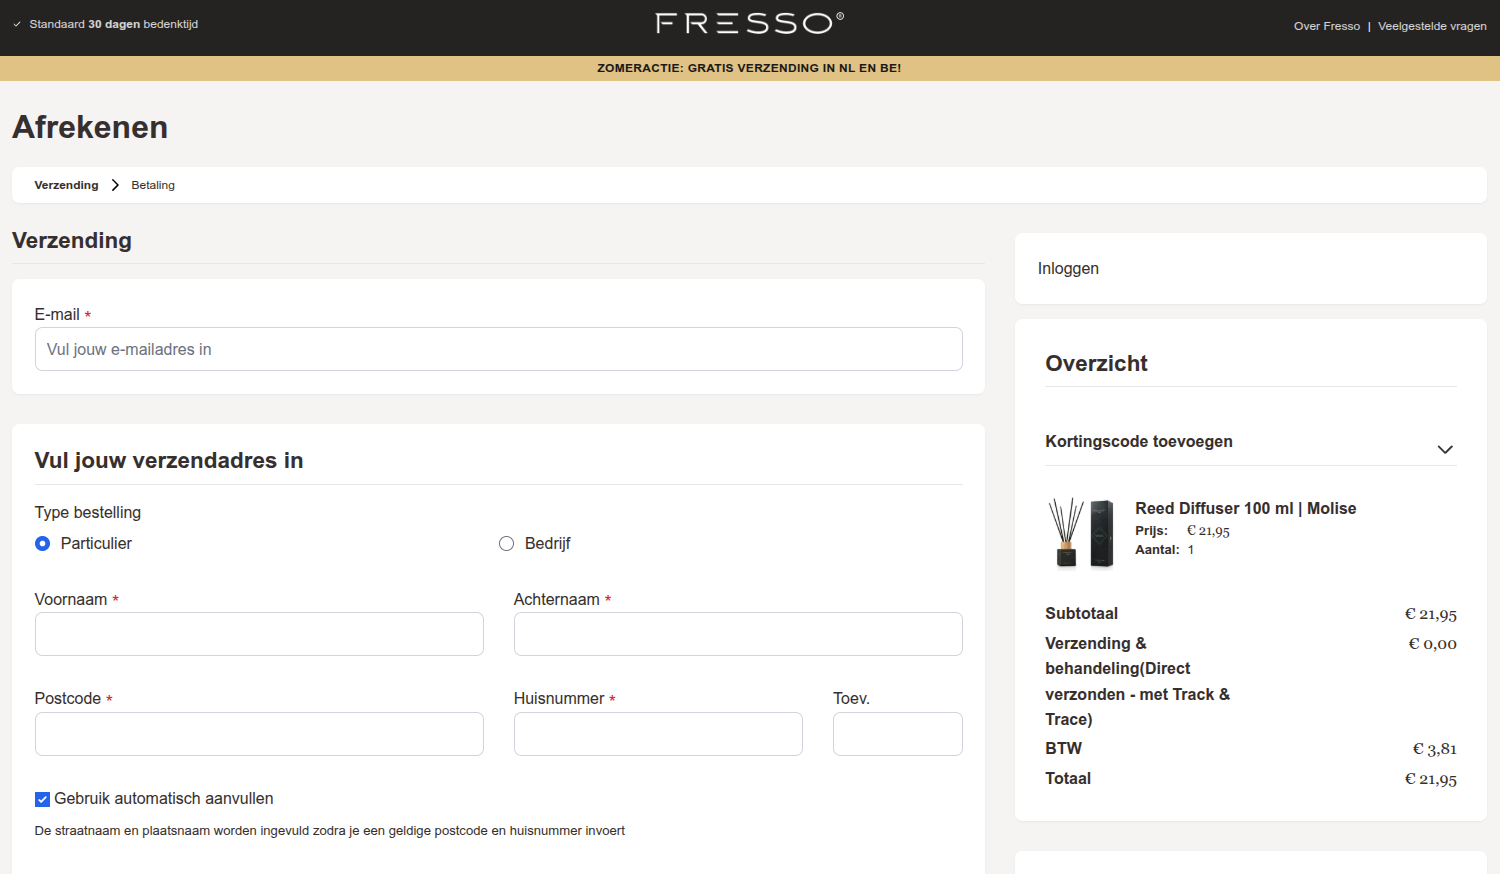This screenshot has width=1500, height=874.
Task: Click the chevron next to Kortingscode toevoegen
Action: [x=1445, y=449]
